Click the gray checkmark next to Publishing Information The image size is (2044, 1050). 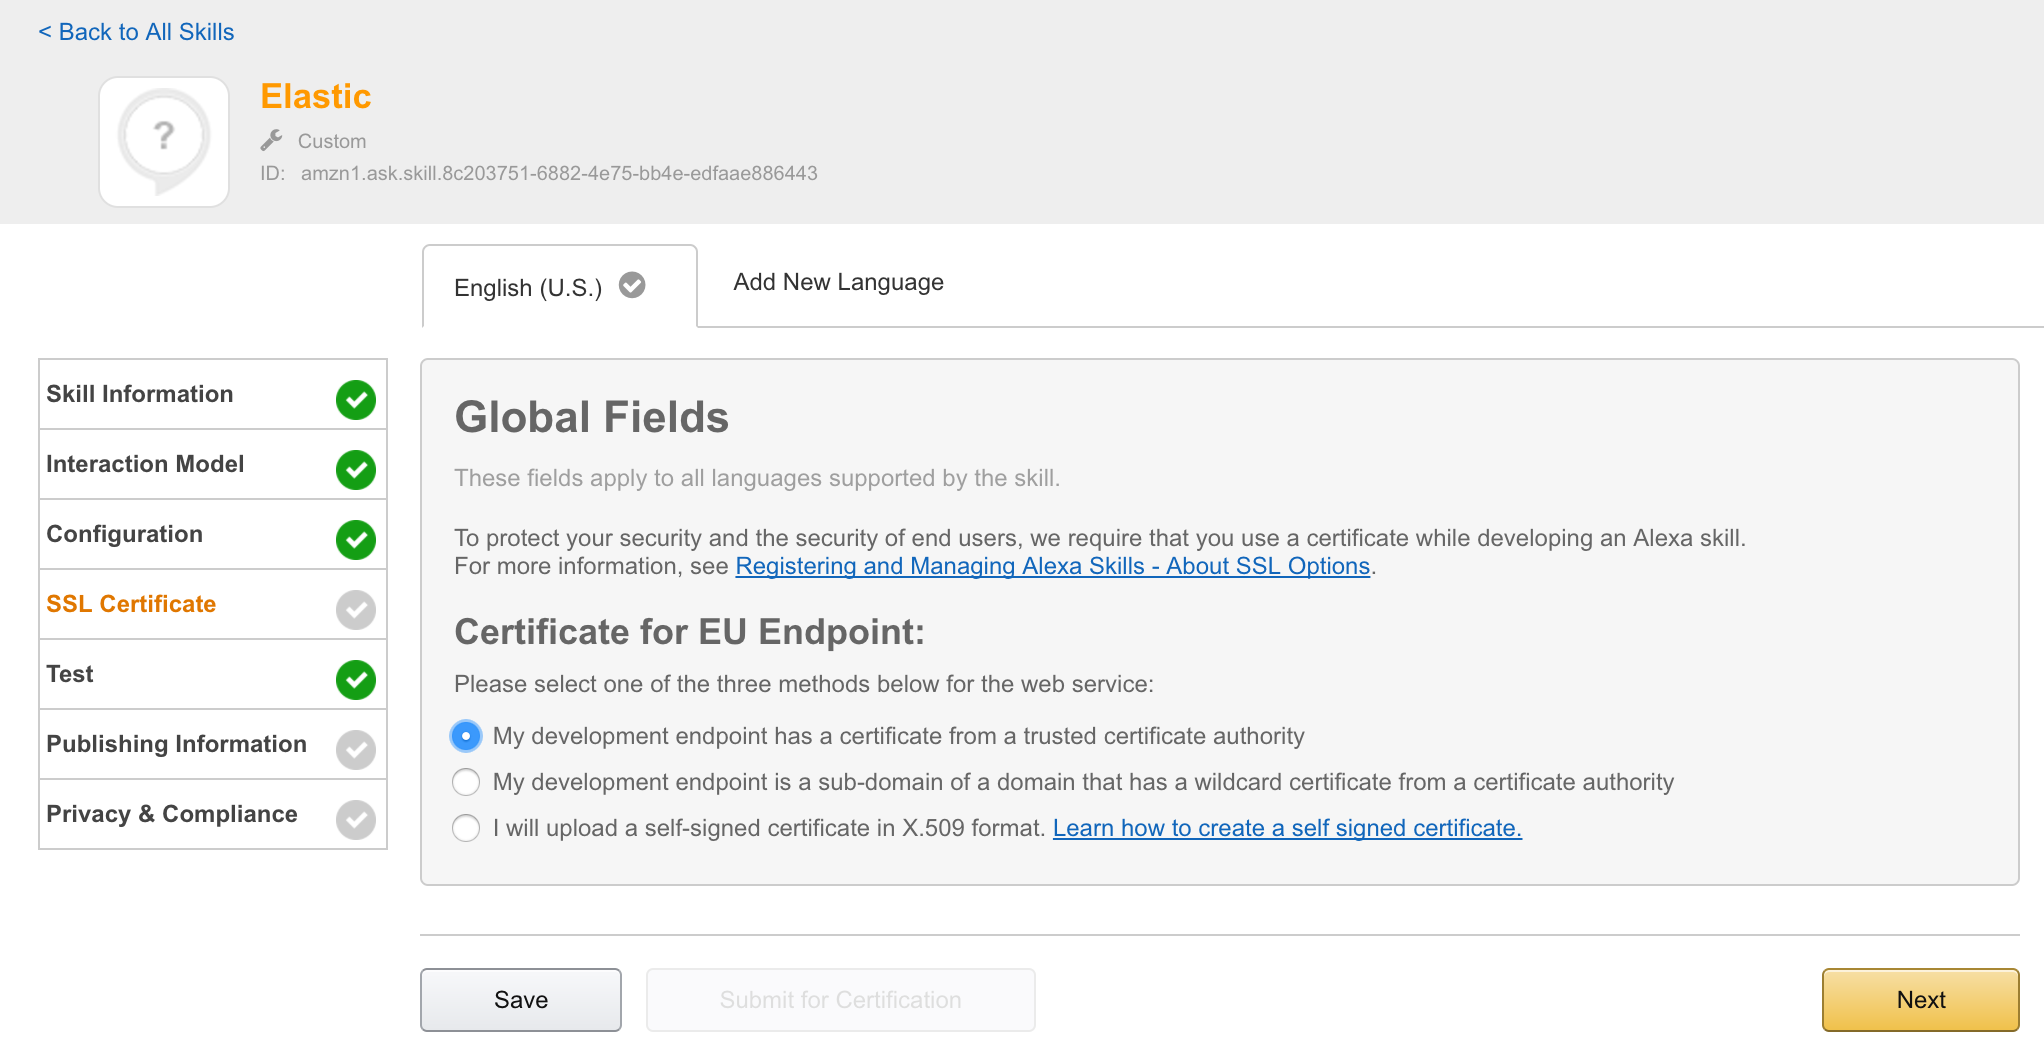pos(355,749)
